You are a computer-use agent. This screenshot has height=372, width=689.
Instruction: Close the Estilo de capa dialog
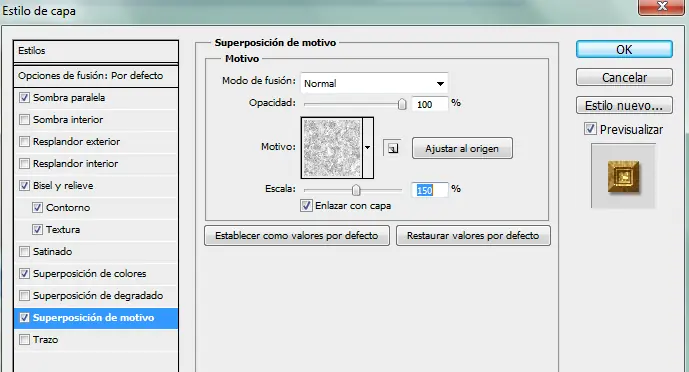click(661, 7)
